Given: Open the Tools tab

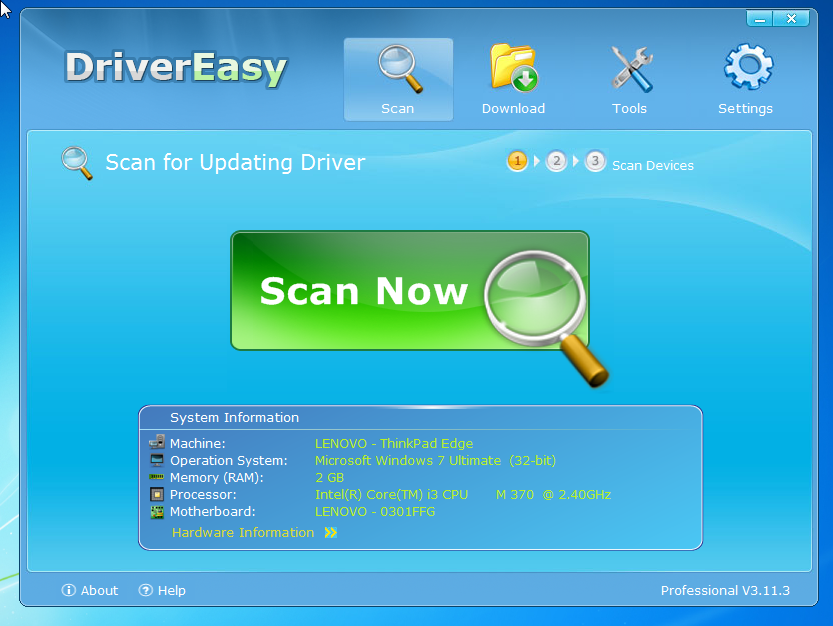Looking at the screenshot, I should [630, 80].
